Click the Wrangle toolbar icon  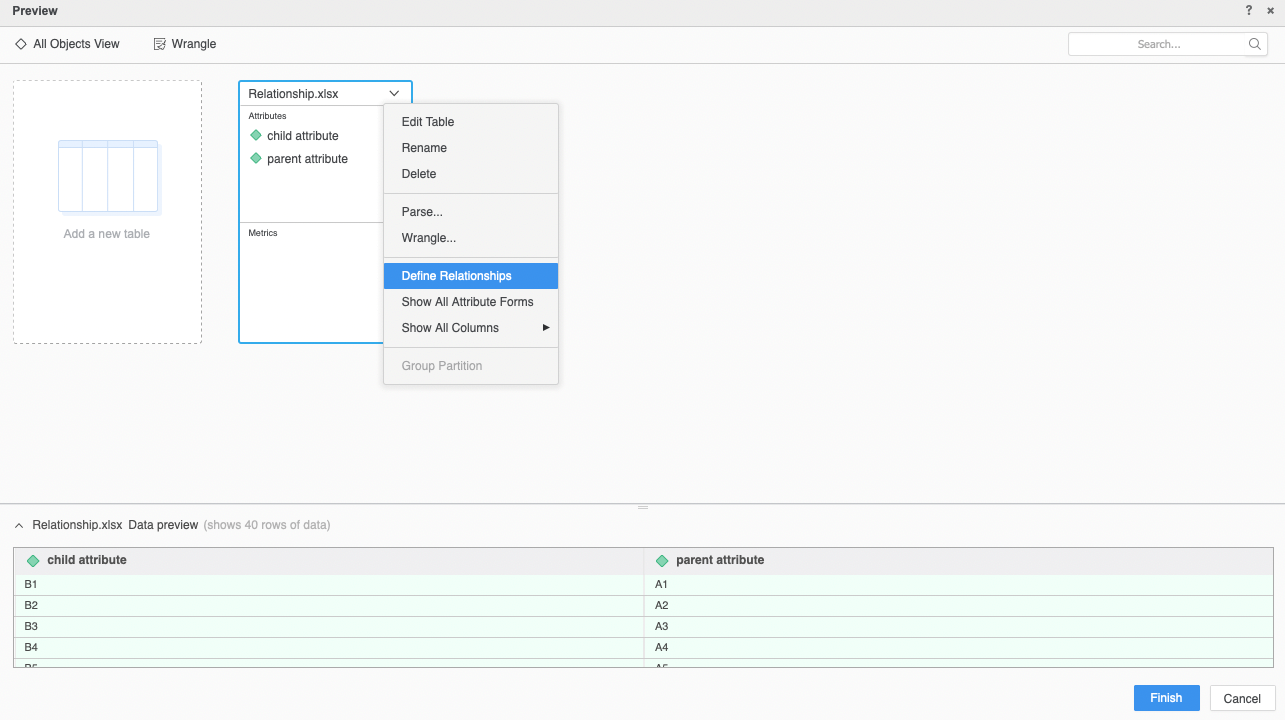(x=160, y=44)
